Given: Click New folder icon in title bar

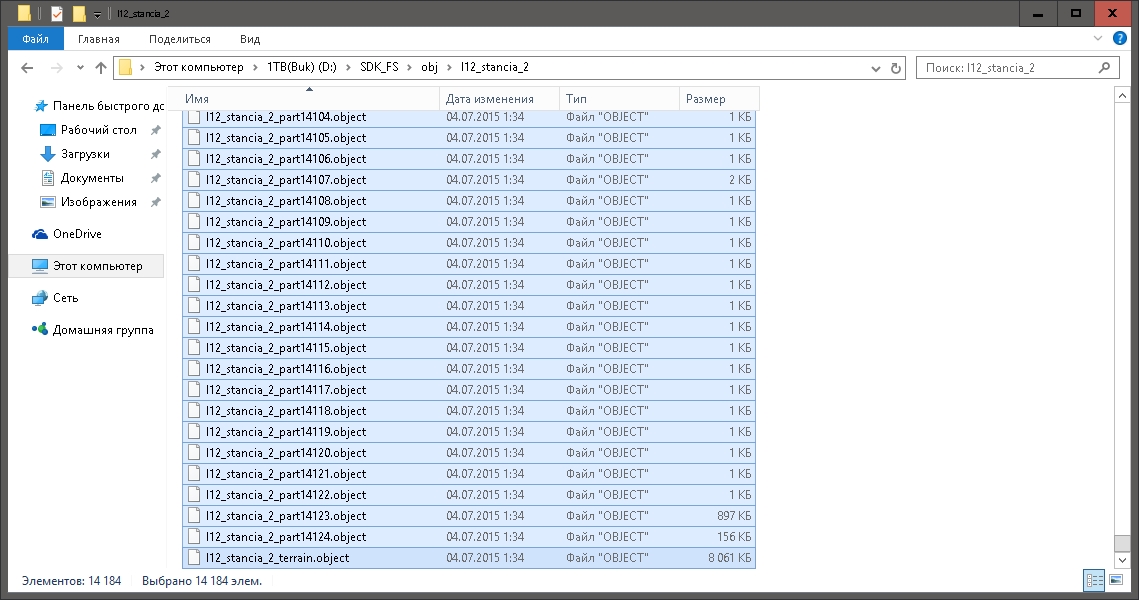Looking at the screenshot, I should click(x=79, y=14).
